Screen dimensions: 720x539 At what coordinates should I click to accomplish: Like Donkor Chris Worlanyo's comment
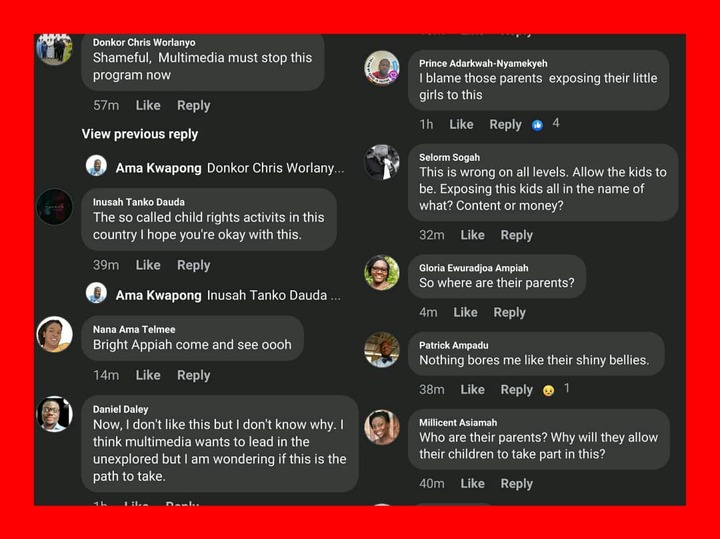(x=148, y=105)
